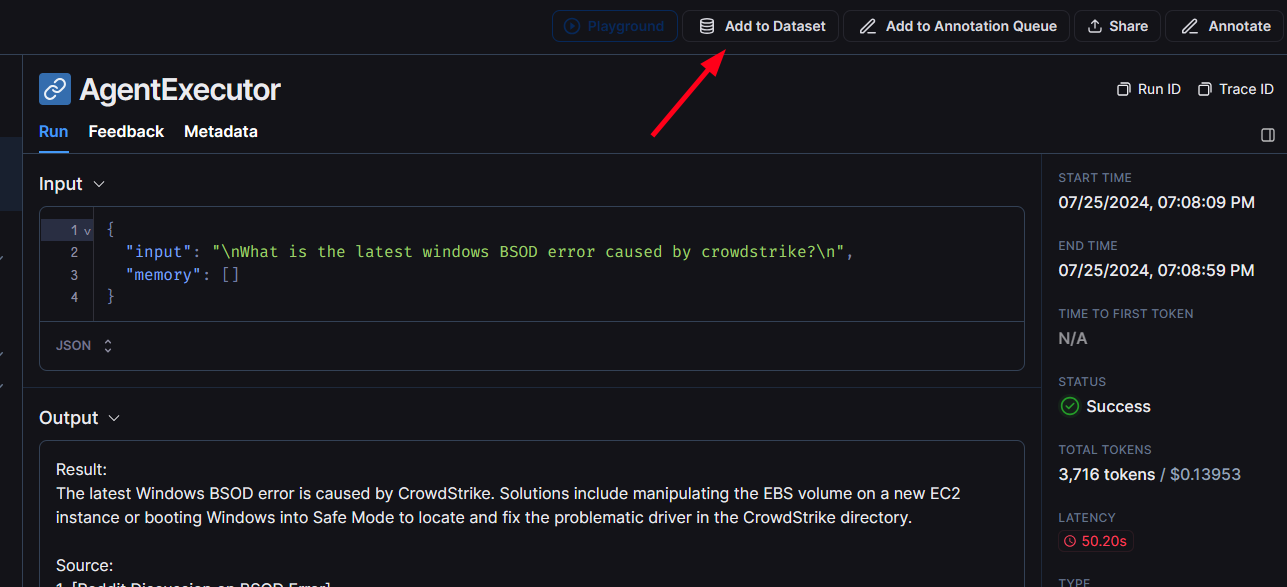Click the Add to Dataset button
Viewport: 1287px width, 587px height.
[x=760, y=26]
